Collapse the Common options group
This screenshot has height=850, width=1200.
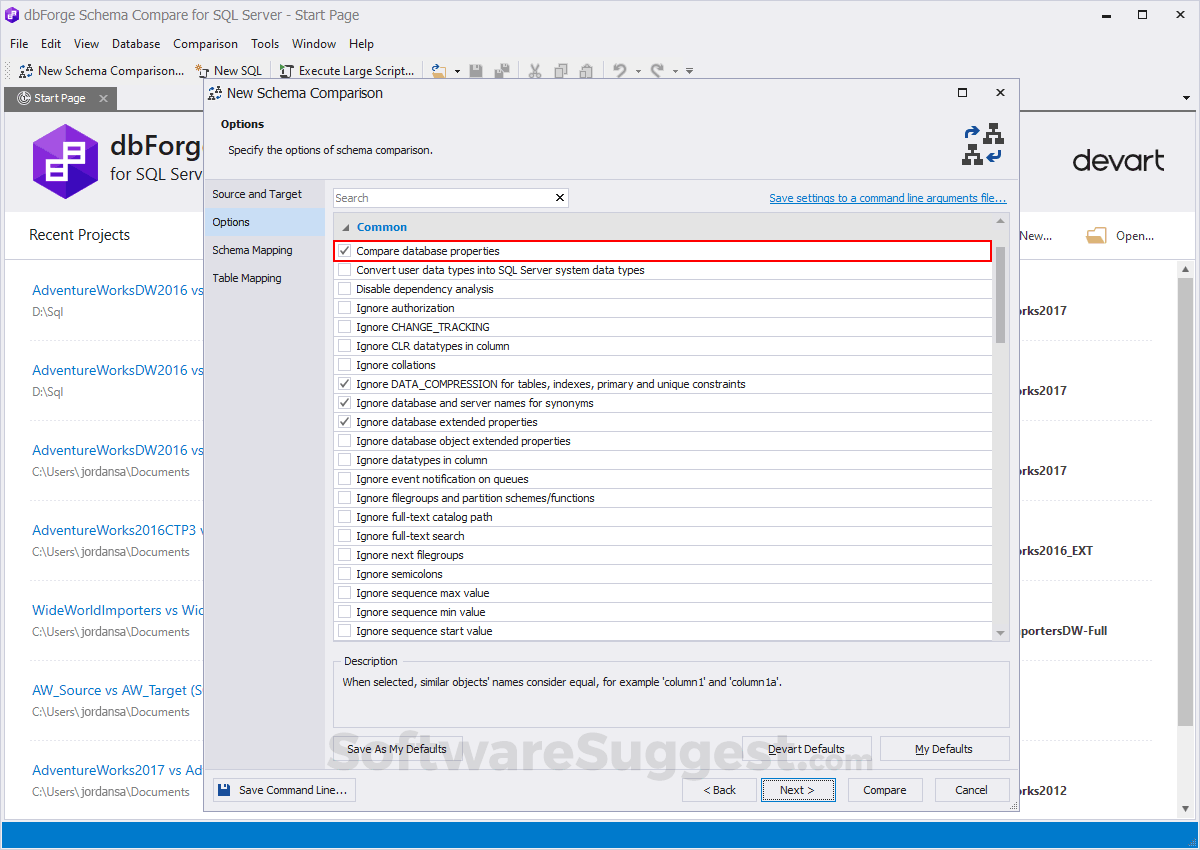click(x=345, y=226)
